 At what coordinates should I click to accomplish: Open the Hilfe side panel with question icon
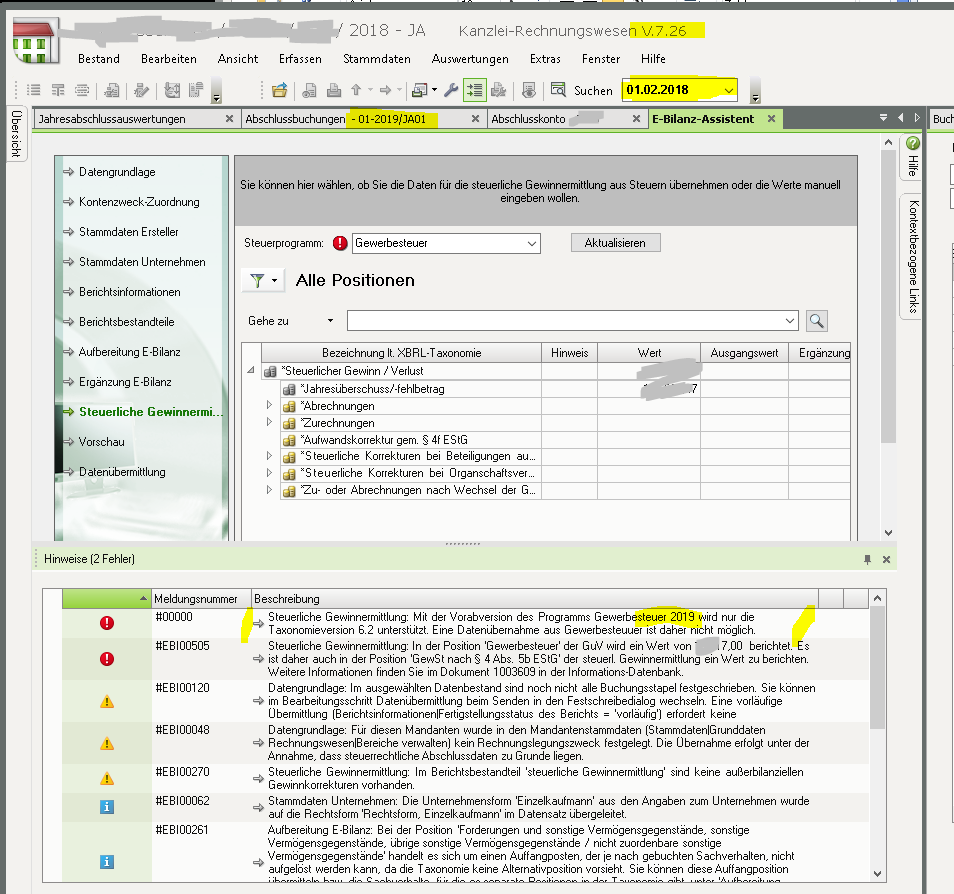(913, 156)
